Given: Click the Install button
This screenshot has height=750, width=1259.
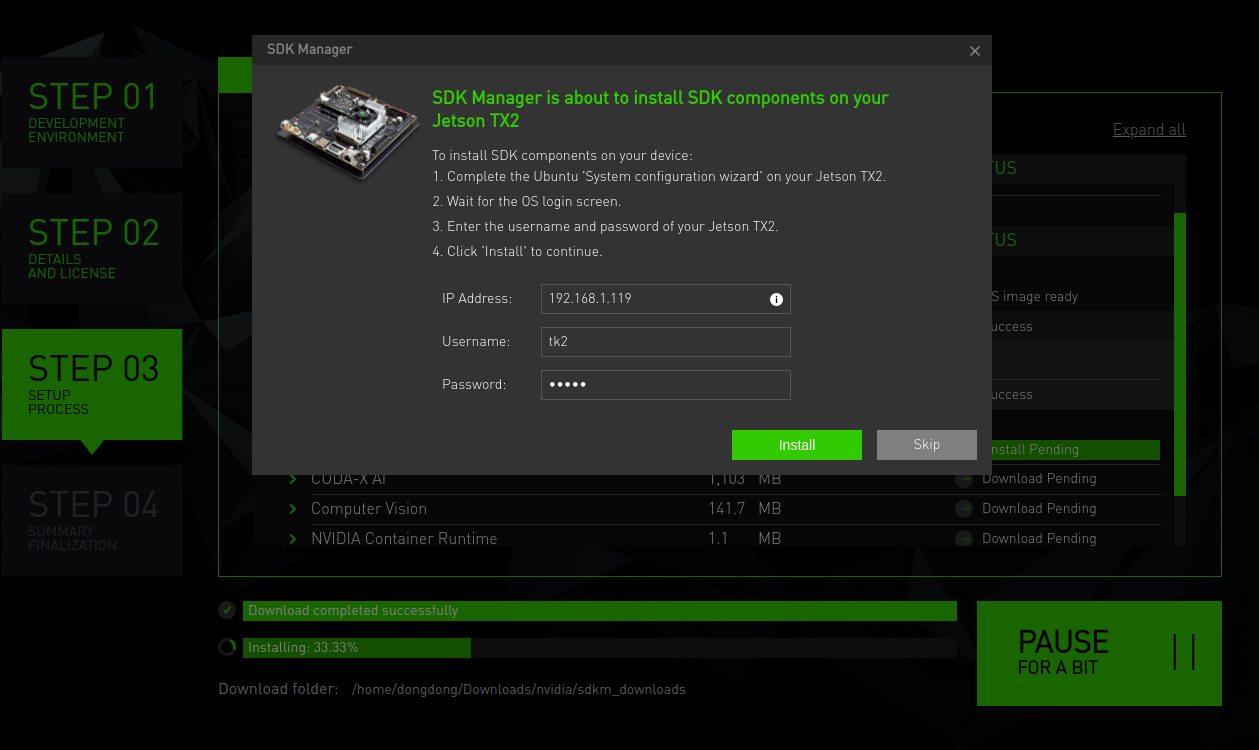Looking at the screenshot, I should point(797,445).
